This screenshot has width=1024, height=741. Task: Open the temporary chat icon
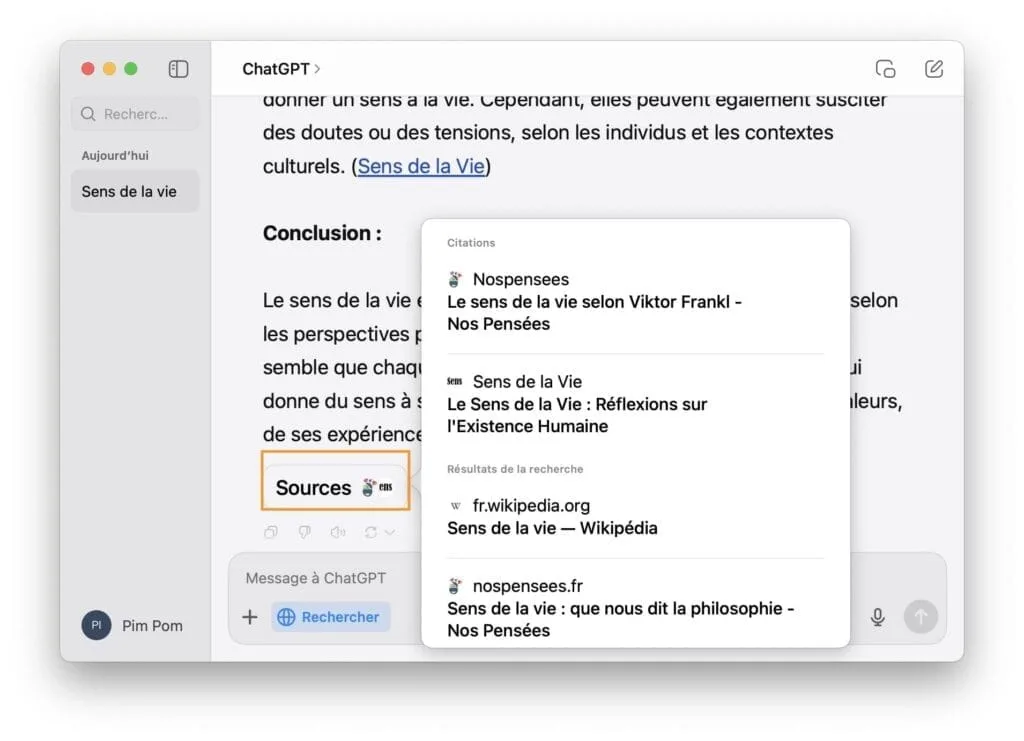(886, 69)
